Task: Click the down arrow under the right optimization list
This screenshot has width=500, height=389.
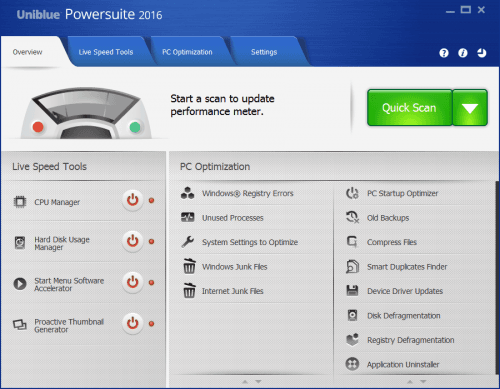Action: tap(423, 381)
